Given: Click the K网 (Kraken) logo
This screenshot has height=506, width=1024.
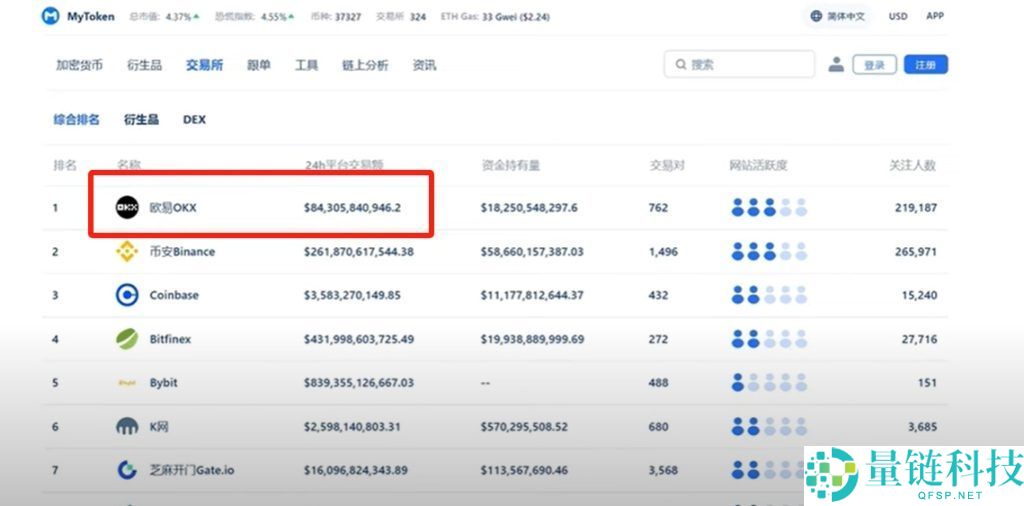Looking at the screenshot, I should point(127,426).
